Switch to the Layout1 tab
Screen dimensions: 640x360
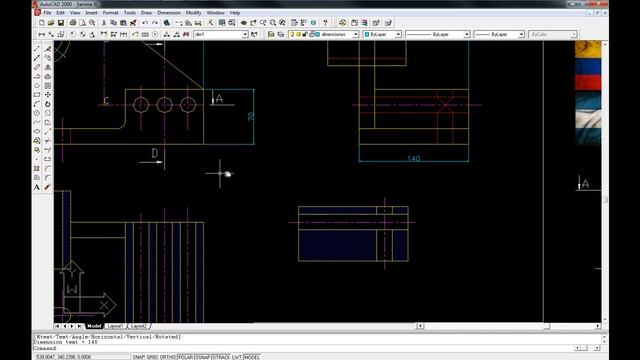116,326
